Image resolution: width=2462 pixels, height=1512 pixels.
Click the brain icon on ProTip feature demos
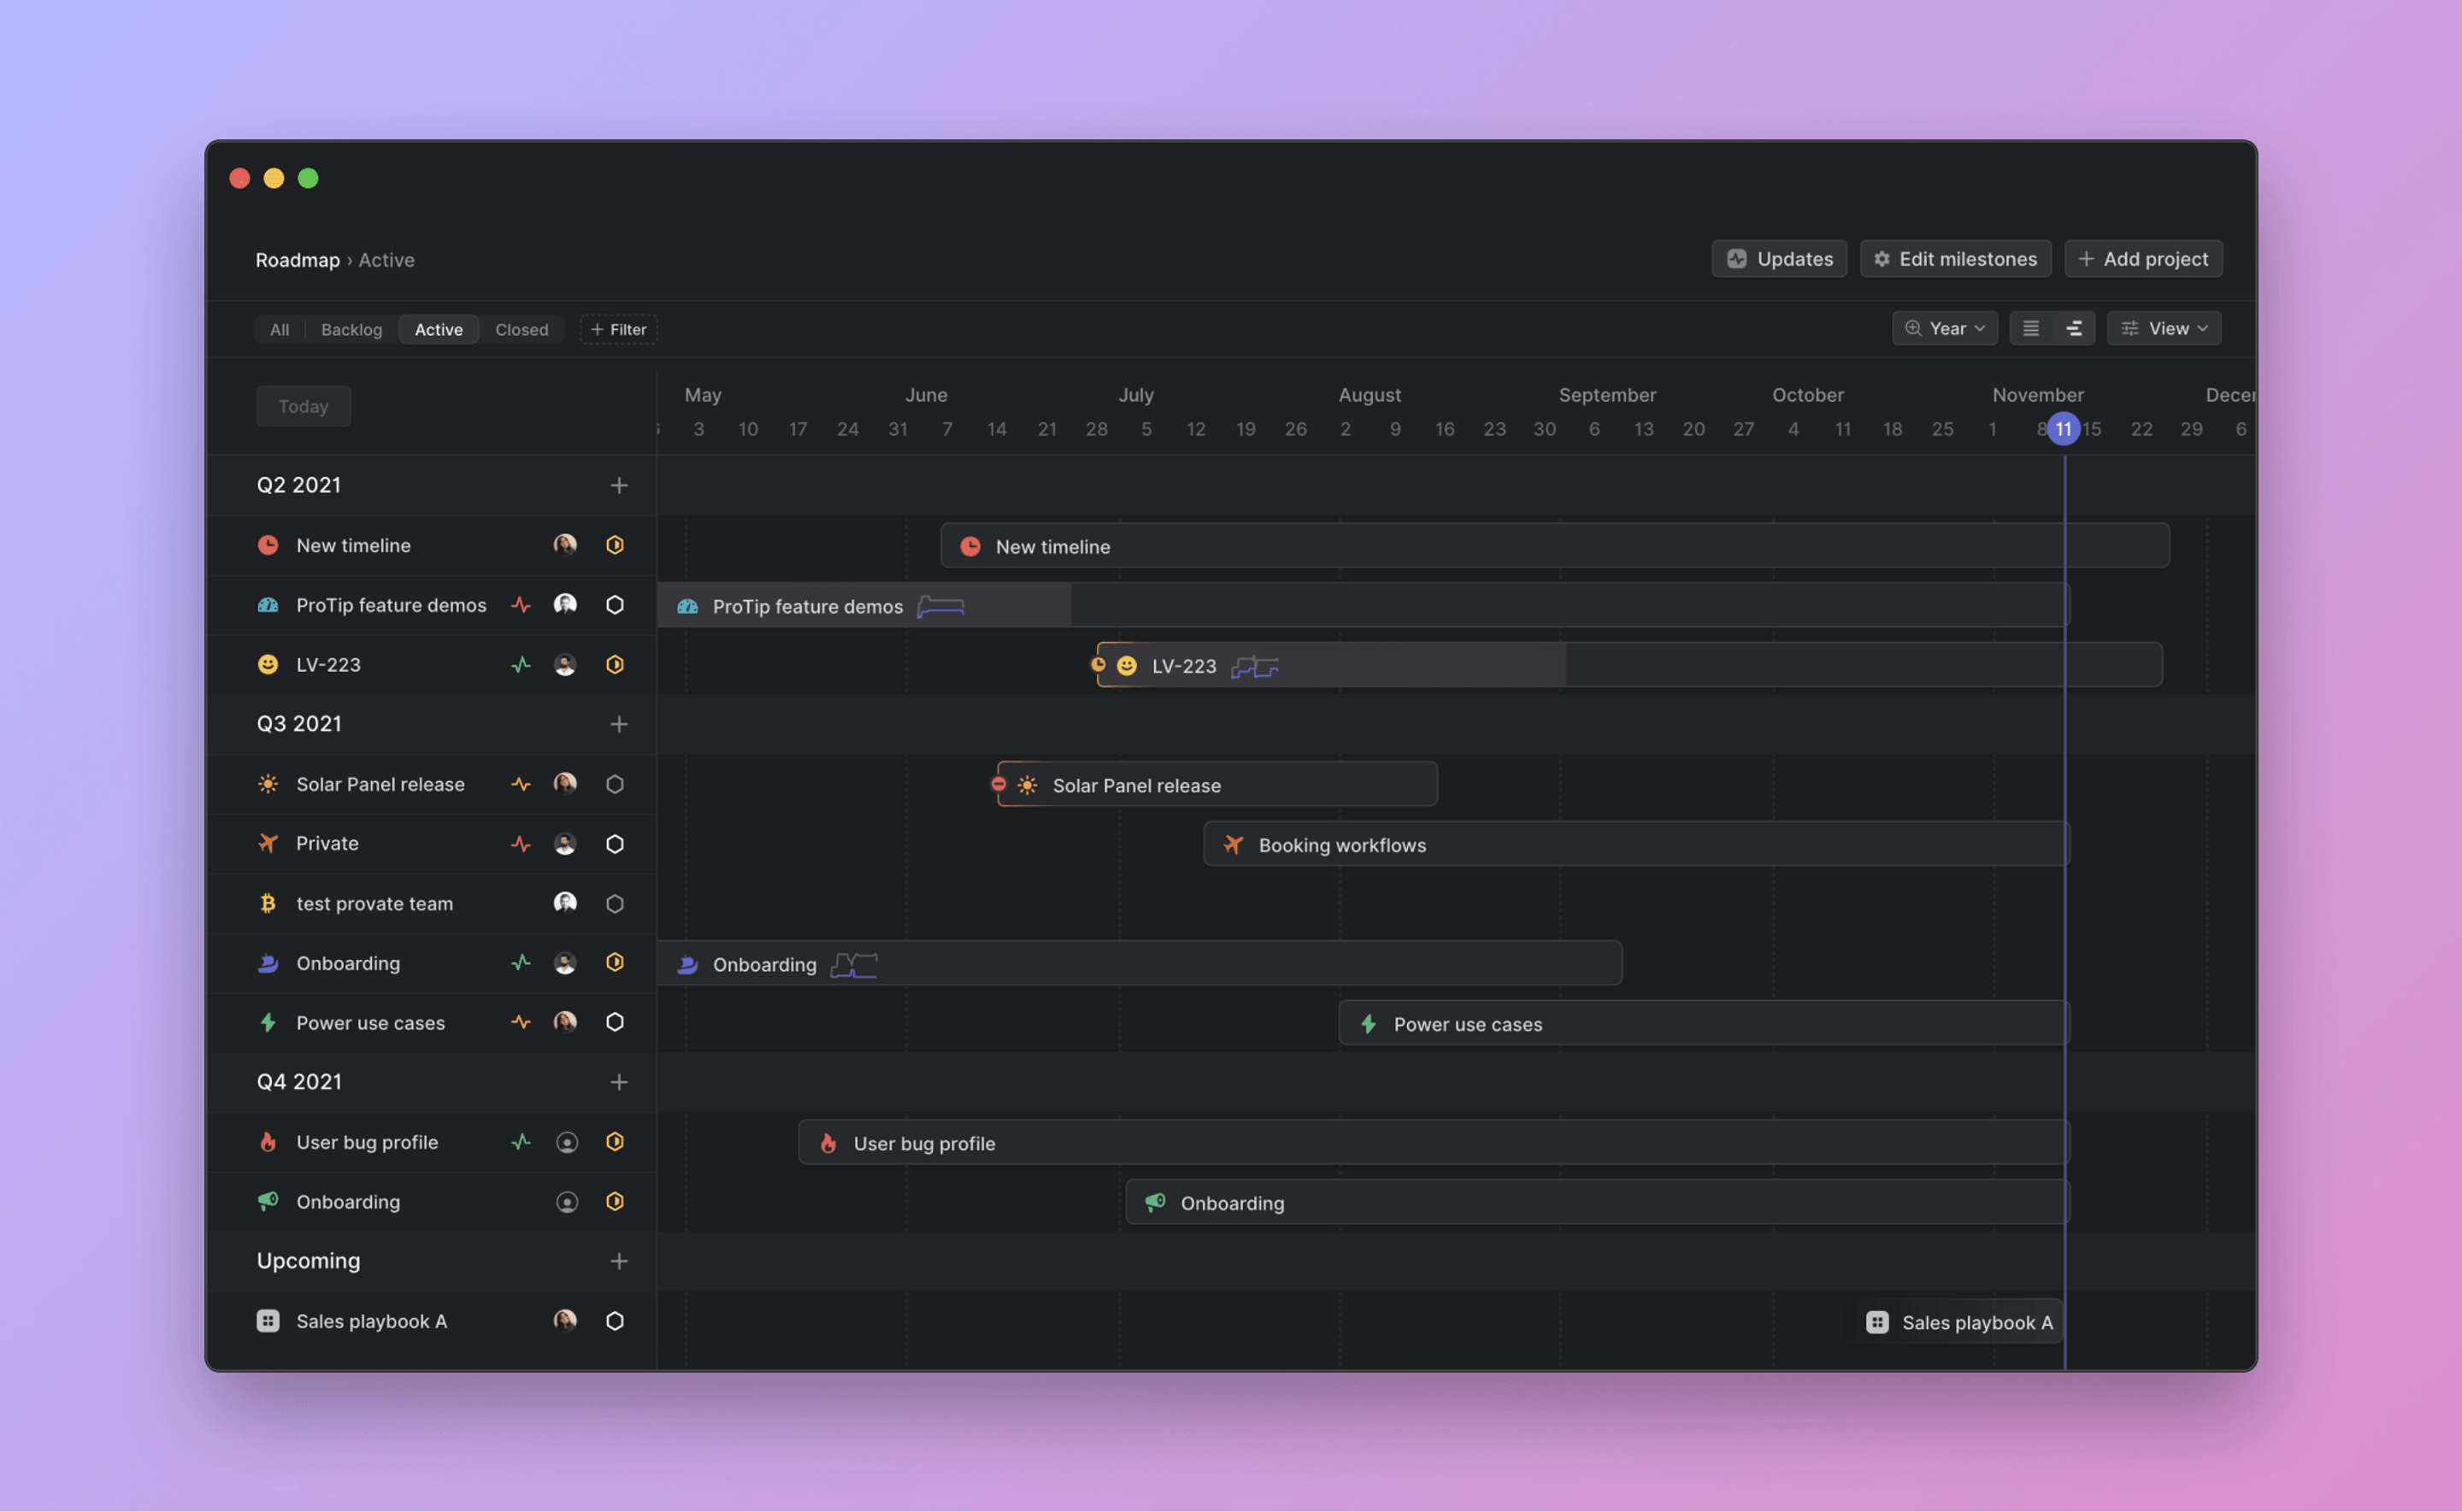tap(268, 605)
